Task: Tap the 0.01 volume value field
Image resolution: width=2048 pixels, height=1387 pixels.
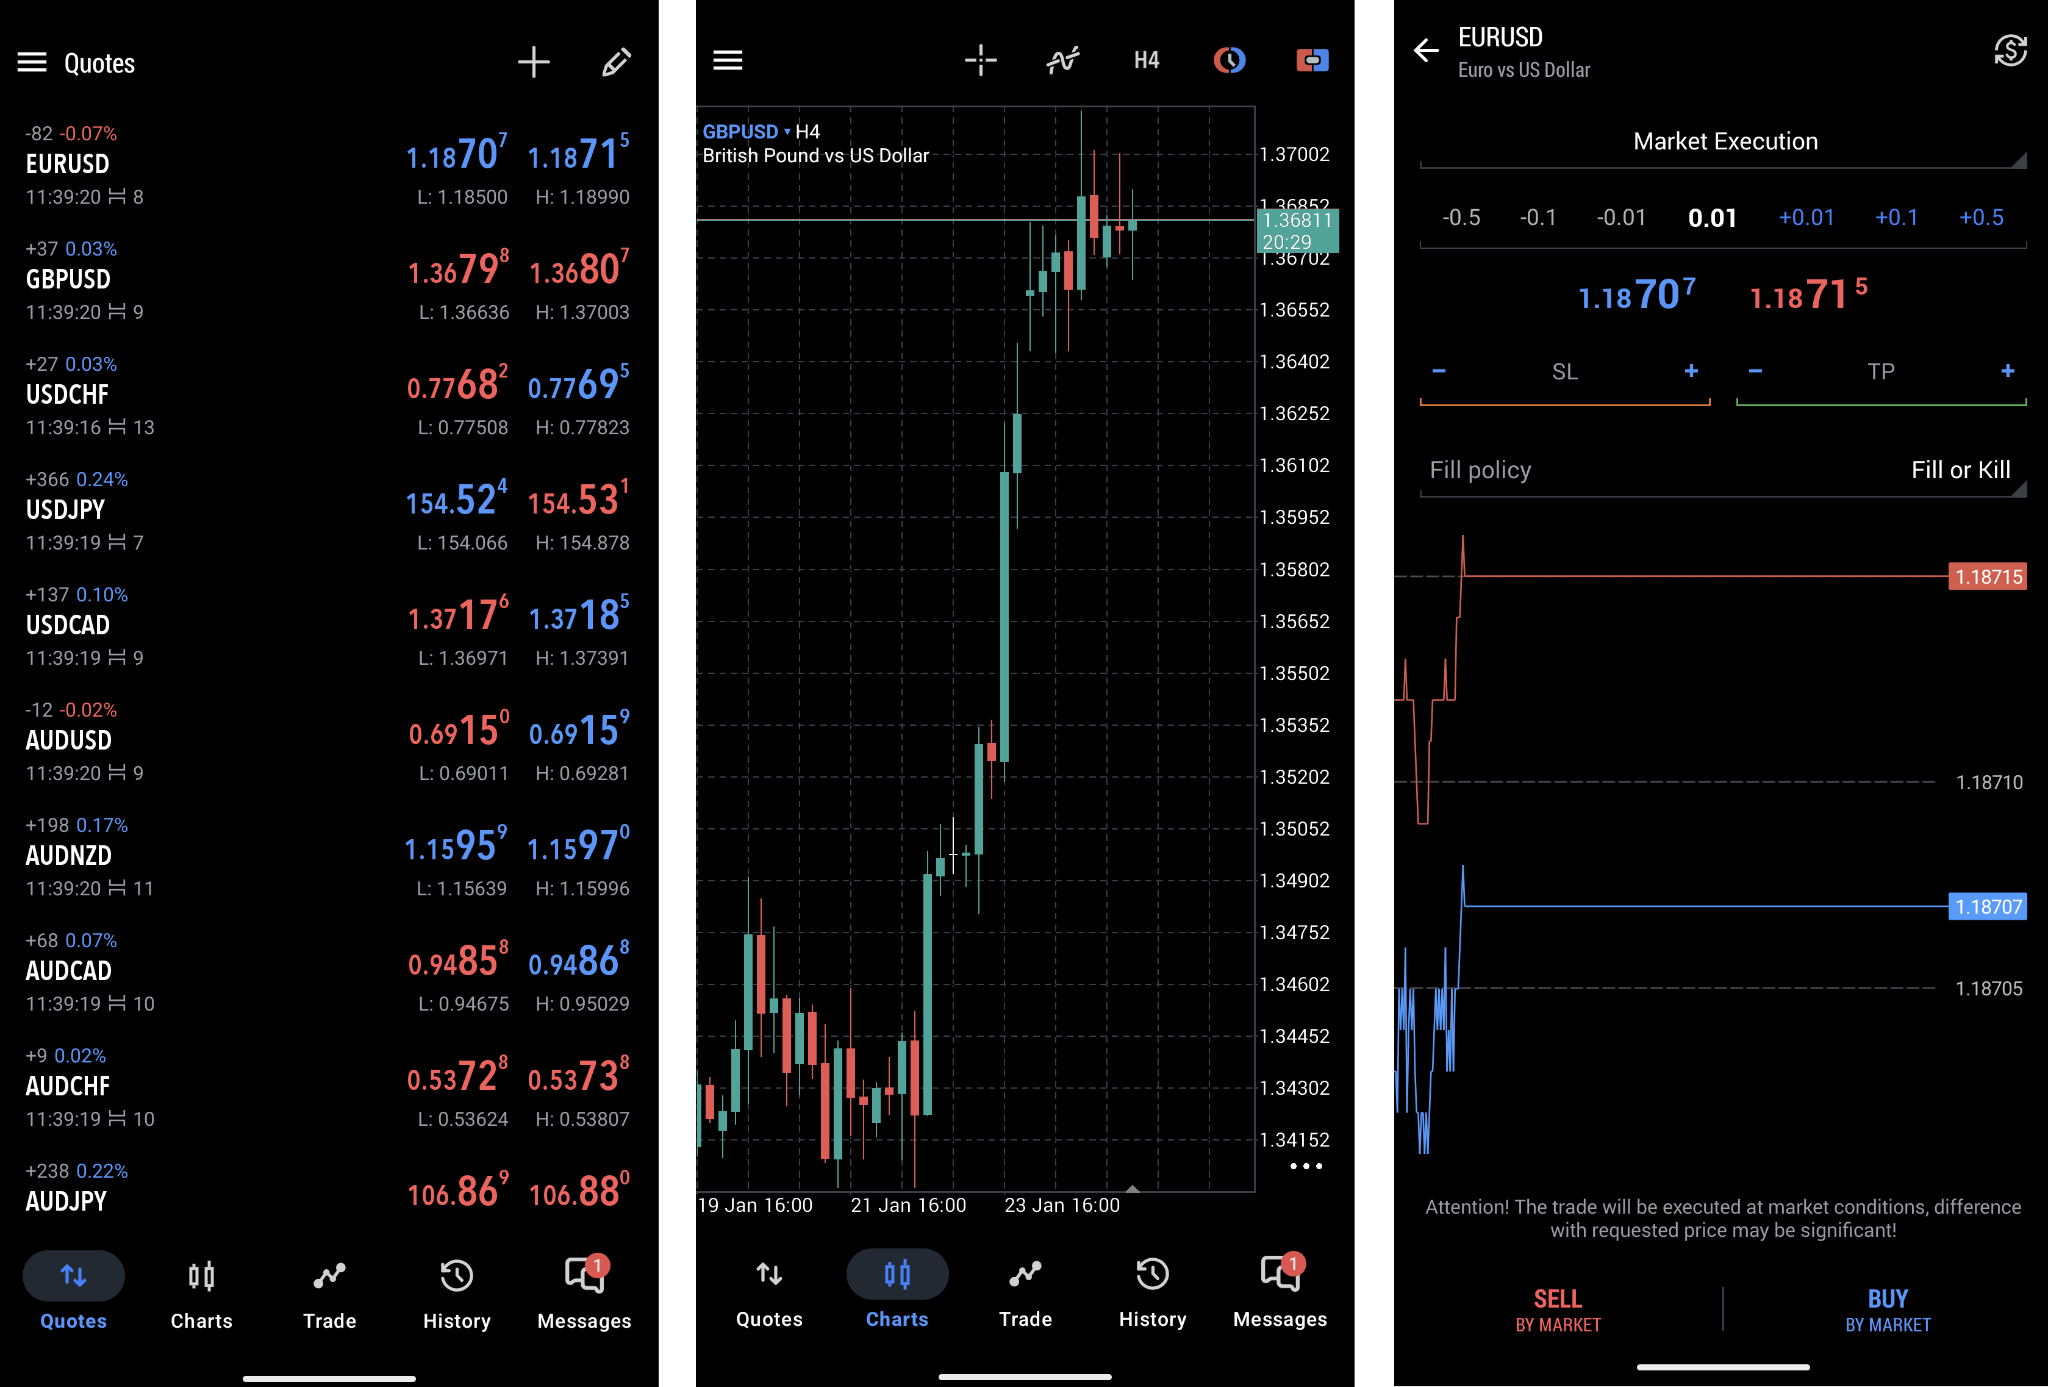Action: coord(1712,218)
